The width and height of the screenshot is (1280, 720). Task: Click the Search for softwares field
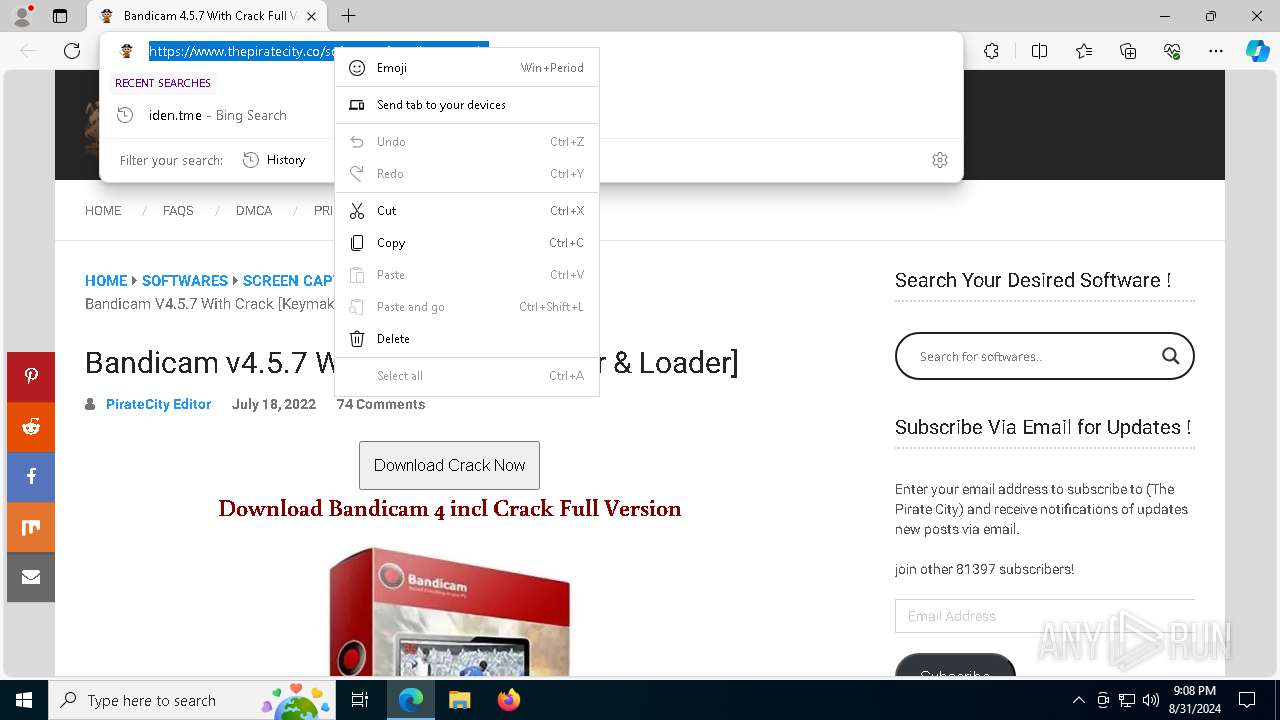point(1030,356)
